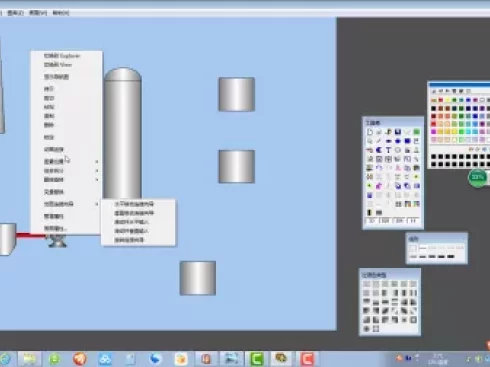Select the thickest line sample in line panel
Screen dimensions: 490x367
[451, 256]
